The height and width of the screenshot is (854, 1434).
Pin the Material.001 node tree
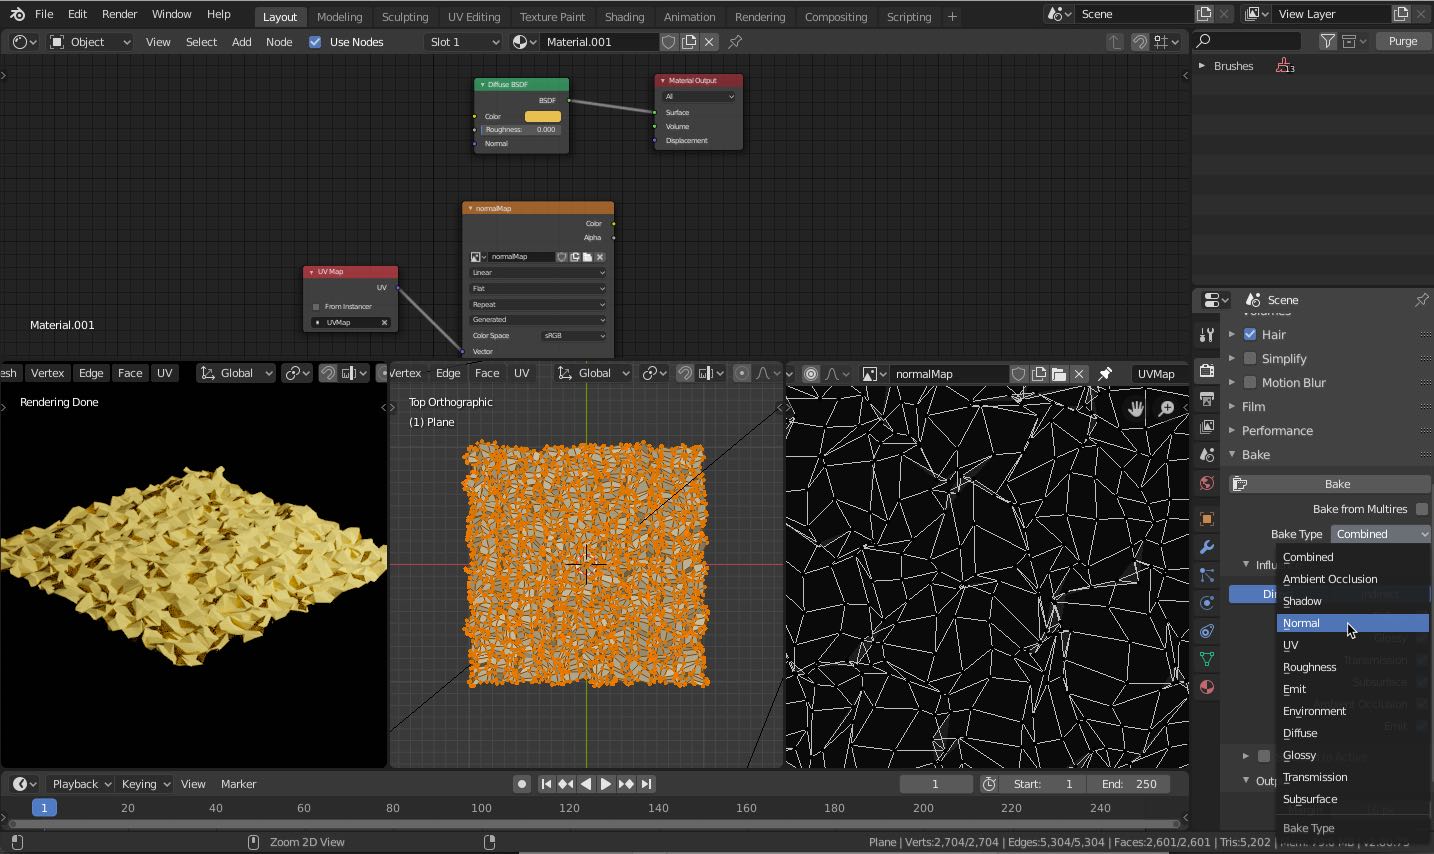coord(735,42)
